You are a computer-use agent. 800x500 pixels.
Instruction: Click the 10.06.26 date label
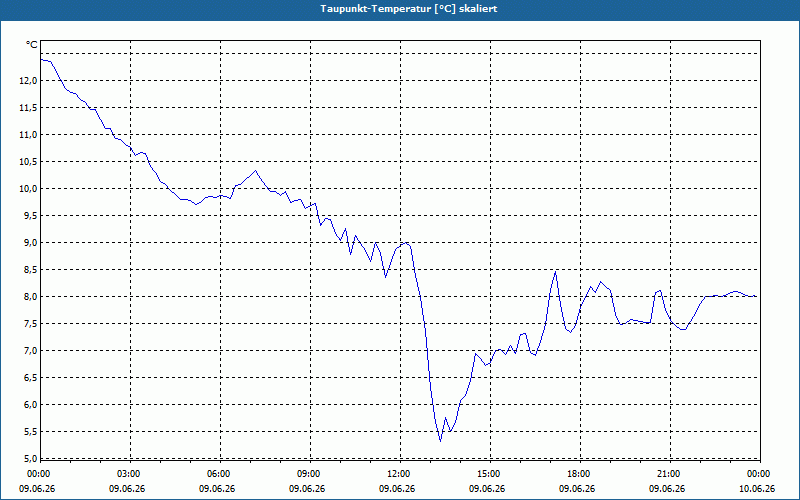pos(757,489)
